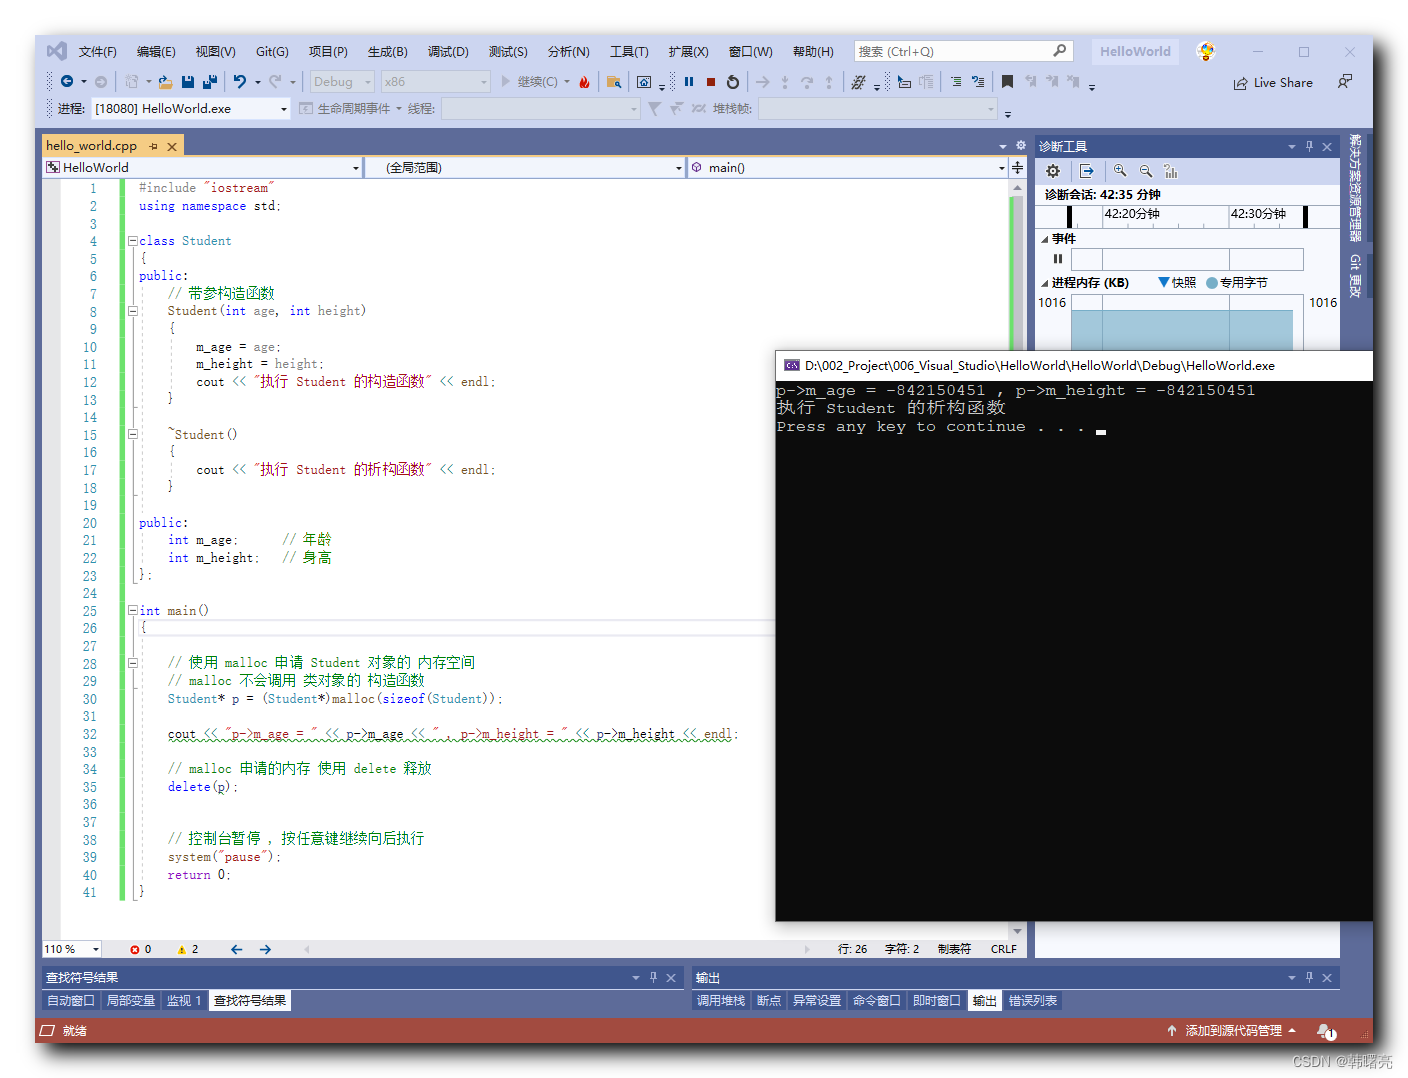
Task: Collapse the process memory section
Action: pyautogui.click(x=1045, y=283)
